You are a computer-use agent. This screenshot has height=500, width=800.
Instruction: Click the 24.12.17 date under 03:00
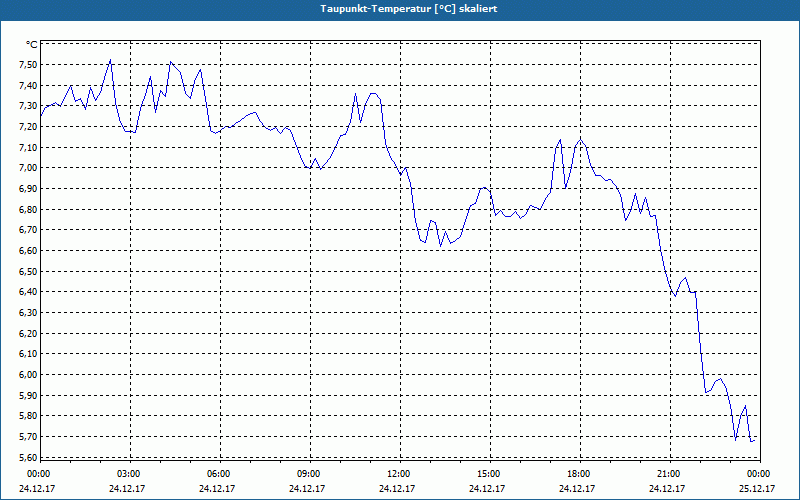127,488
